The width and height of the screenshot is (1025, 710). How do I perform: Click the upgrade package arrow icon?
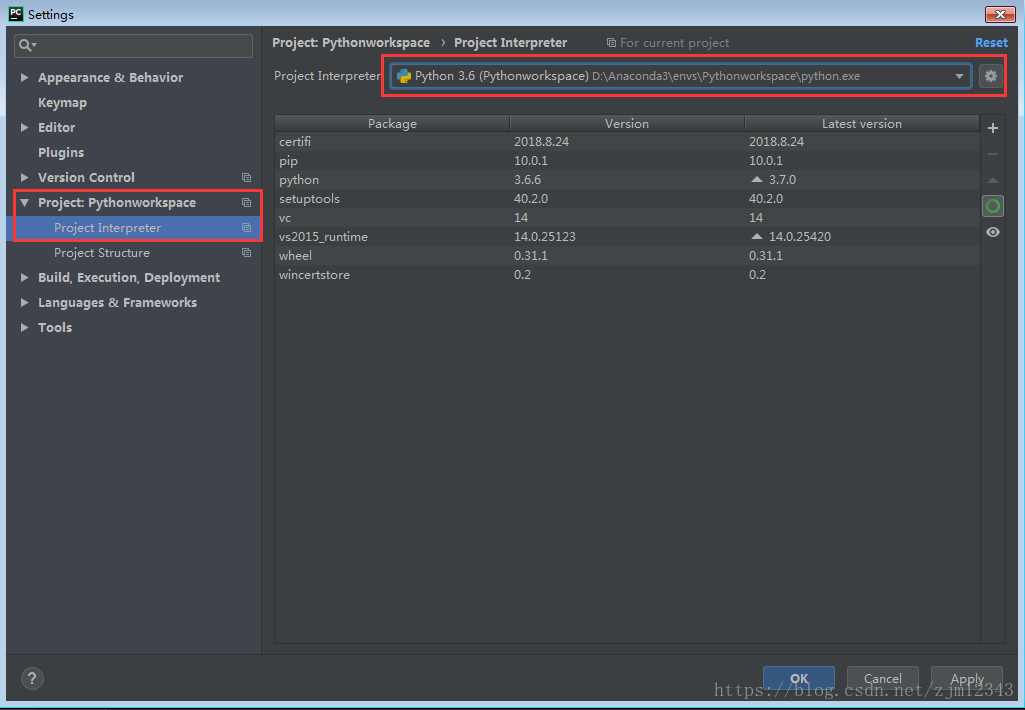tap(992, 180)
